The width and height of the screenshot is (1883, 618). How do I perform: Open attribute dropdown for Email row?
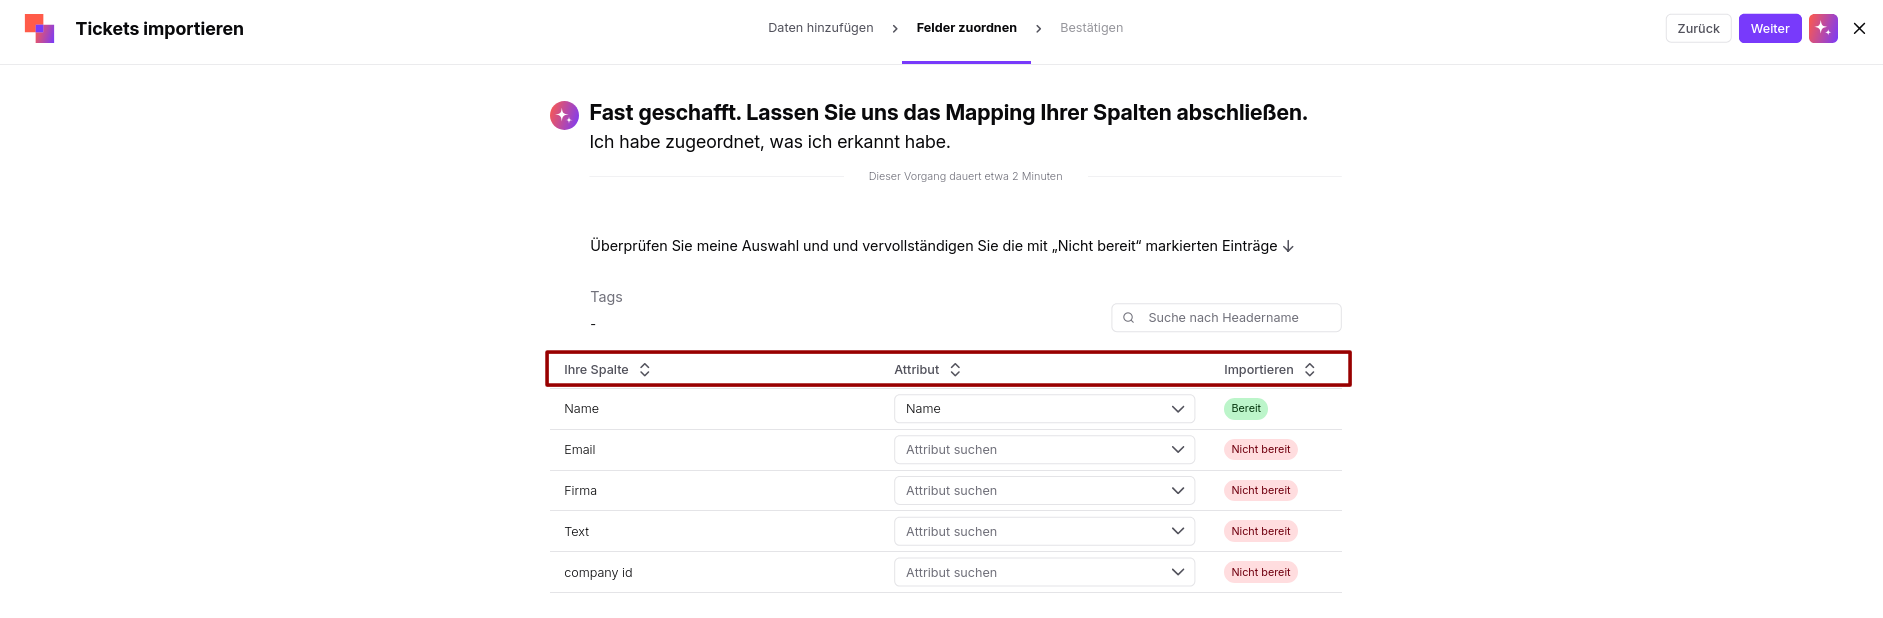click(x=1044, y=450)
